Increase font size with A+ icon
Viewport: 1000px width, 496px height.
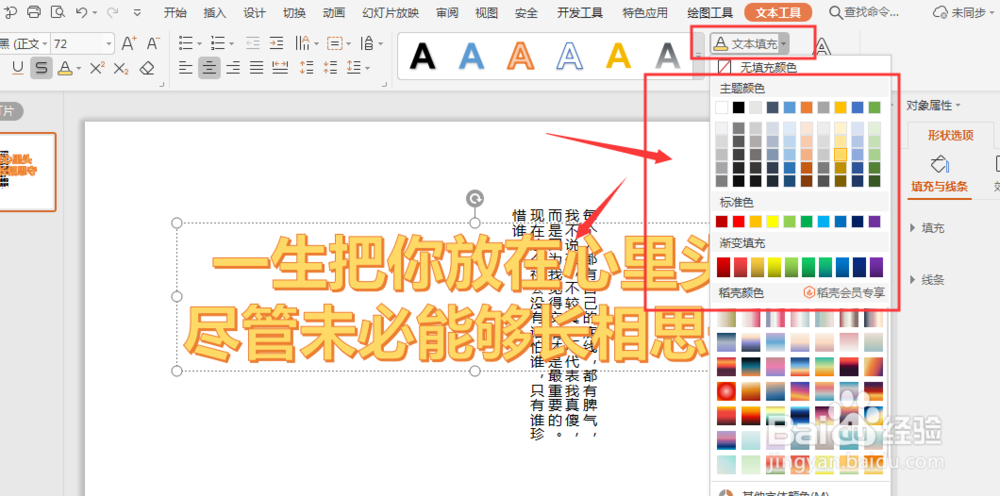129,43
